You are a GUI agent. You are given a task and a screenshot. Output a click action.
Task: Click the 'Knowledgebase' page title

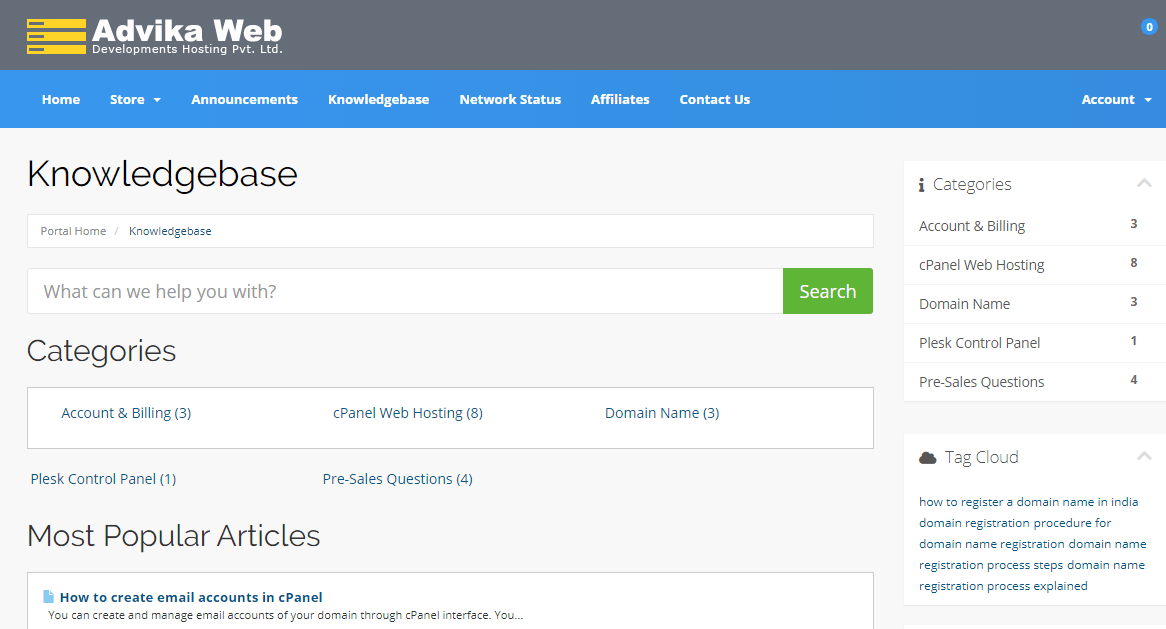pyautogui.click(x=162, y=174)
